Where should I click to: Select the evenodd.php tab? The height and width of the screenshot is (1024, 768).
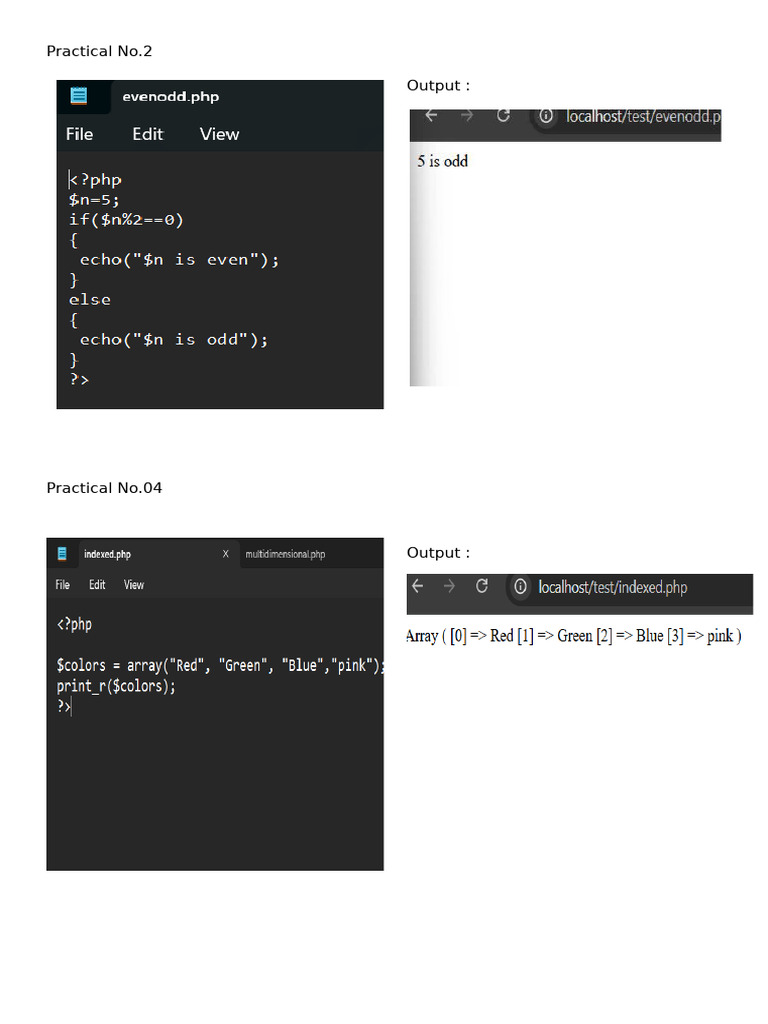click(x=170, y=97)
